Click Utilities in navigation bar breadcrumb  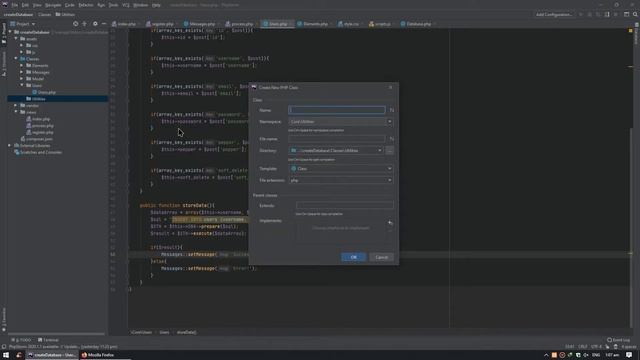click(x=65, y=14)
